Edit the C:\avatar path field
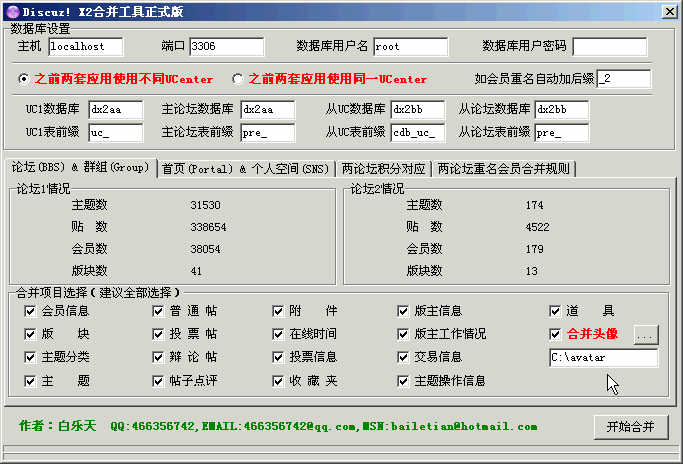 click(604, 358)
